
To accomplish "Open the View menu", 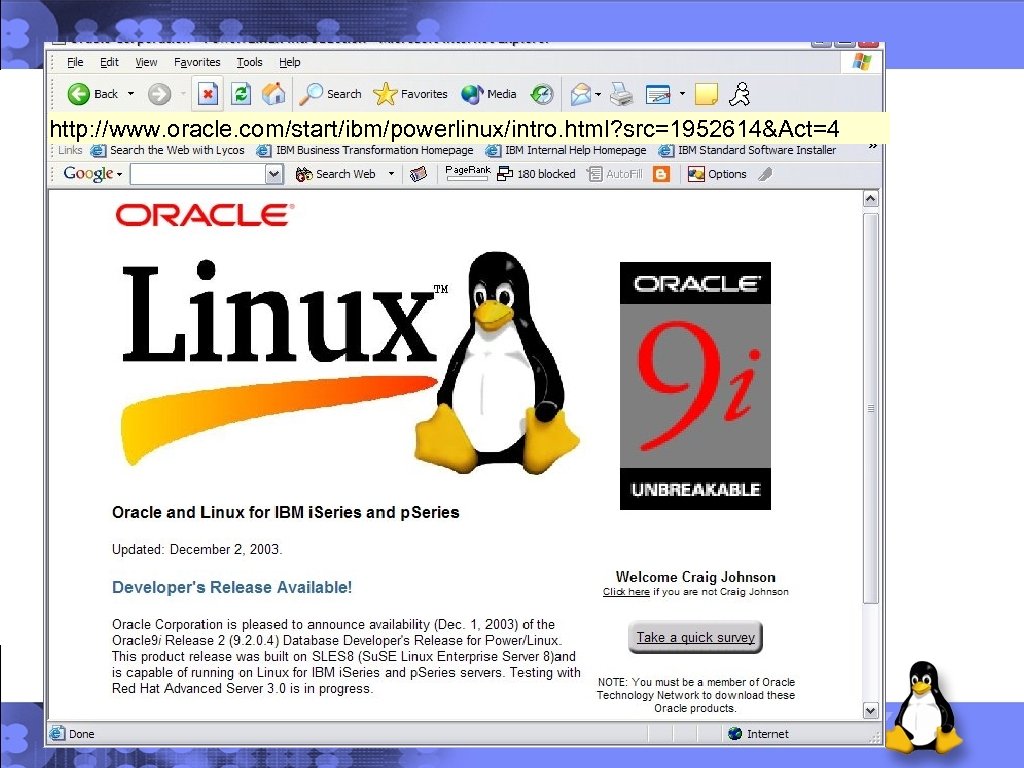I will pos(146,62).
